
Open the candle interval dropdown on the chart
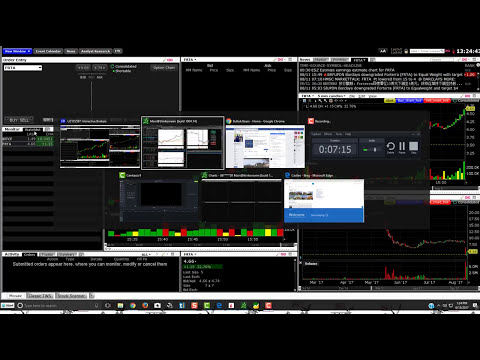[x=332, y=96]
